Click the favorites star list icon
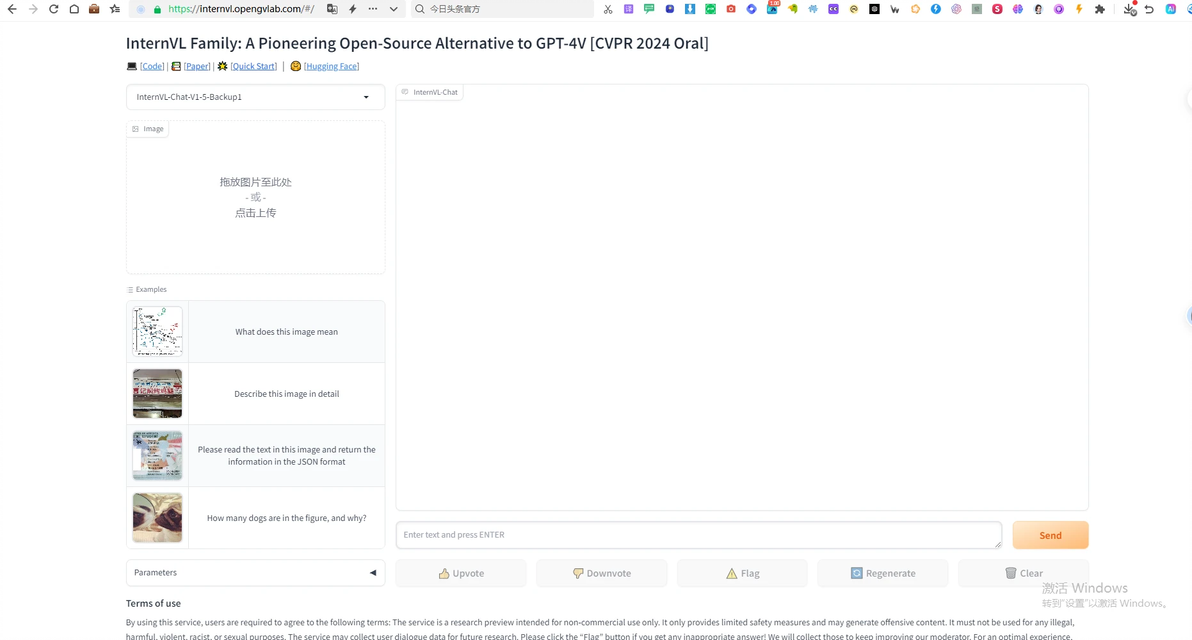This screenshot has height=640, width=1192. coord(115,9)
